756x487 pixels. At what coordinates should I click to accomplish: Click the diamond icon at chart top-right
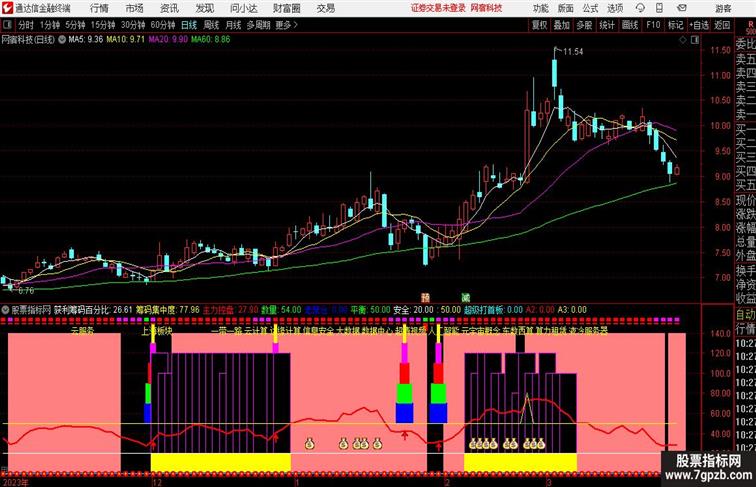[x=683, y=40]
